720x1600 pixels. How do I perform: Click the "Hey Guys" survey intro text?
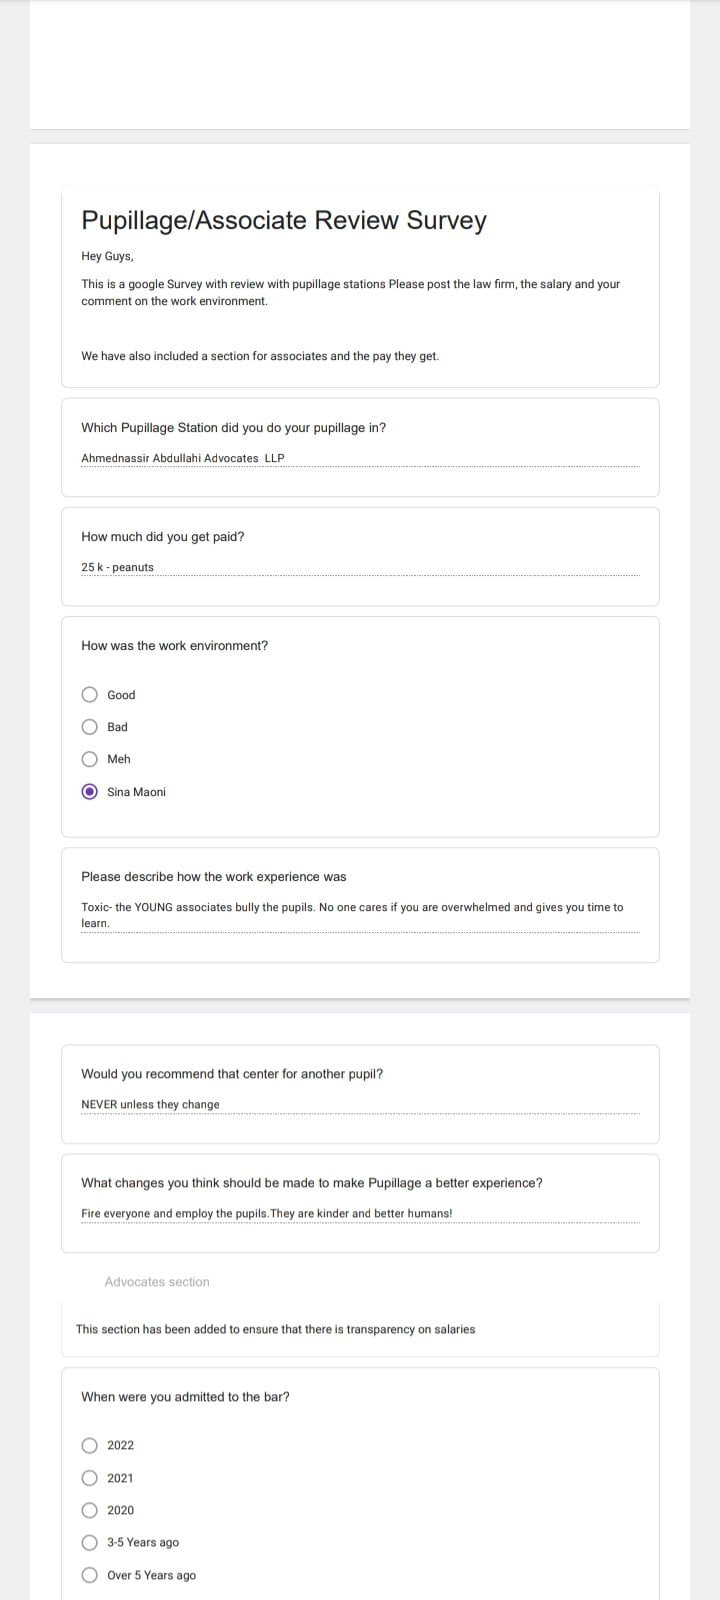click(107, 256)
